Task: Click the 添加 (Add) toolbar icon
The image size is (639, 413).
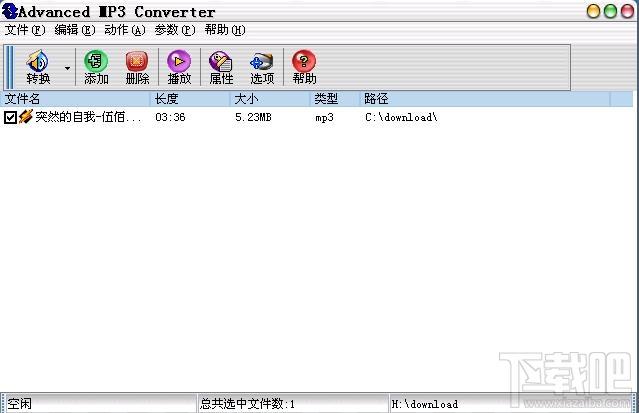Action: [96, 67]
